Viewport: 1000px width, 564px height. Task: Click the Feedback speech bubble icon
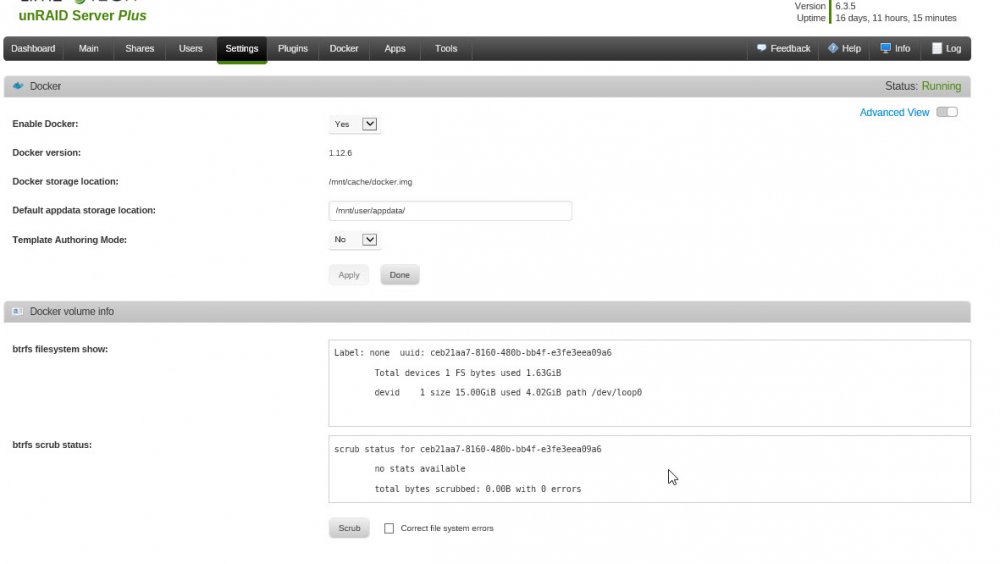(761, 48)
